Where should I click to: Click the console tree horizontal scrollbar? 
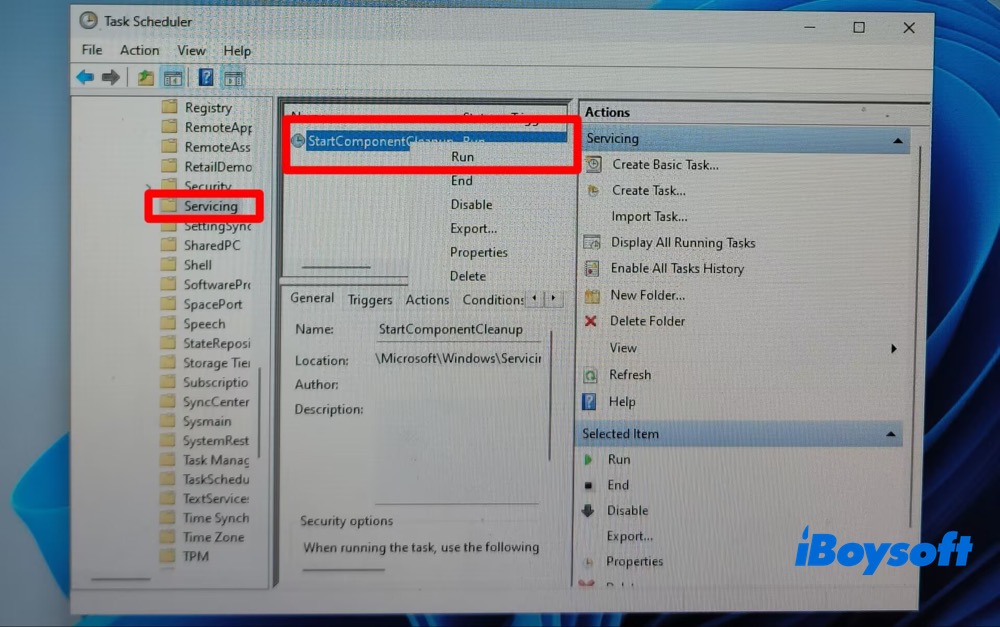[x=121, y=579]
